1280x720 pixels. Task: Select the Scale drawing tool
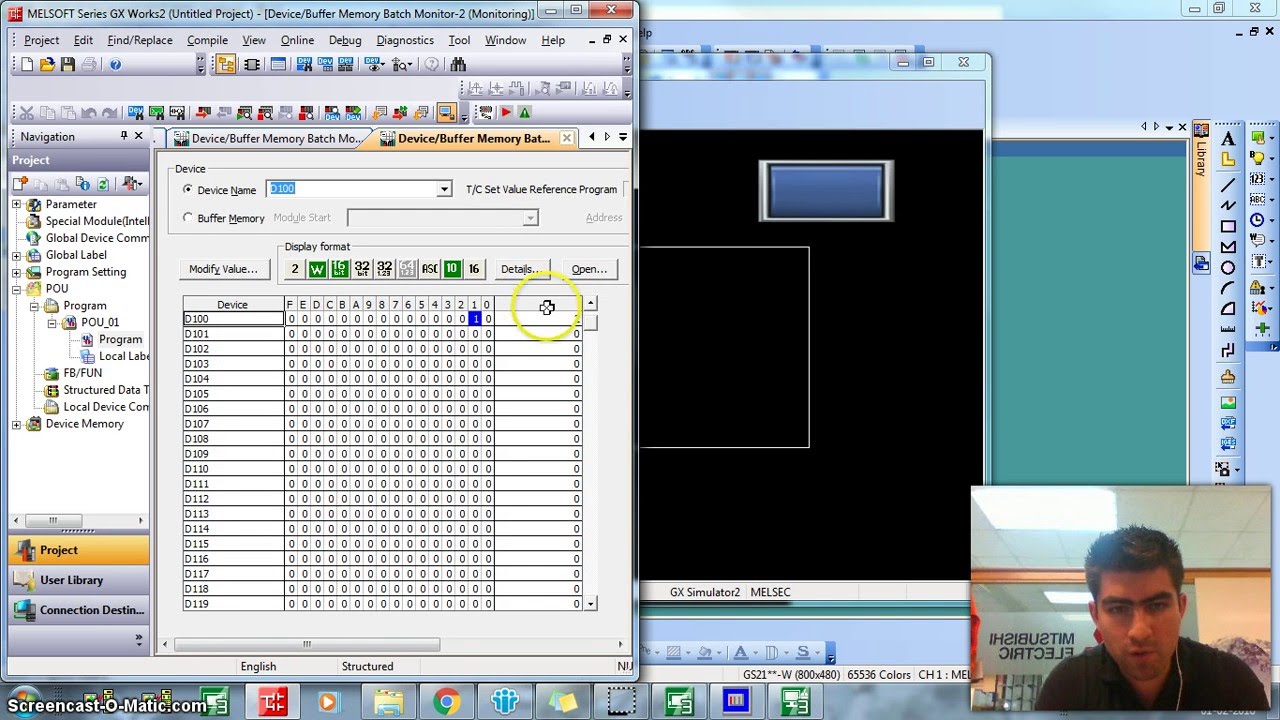(x=1228, y=330)
